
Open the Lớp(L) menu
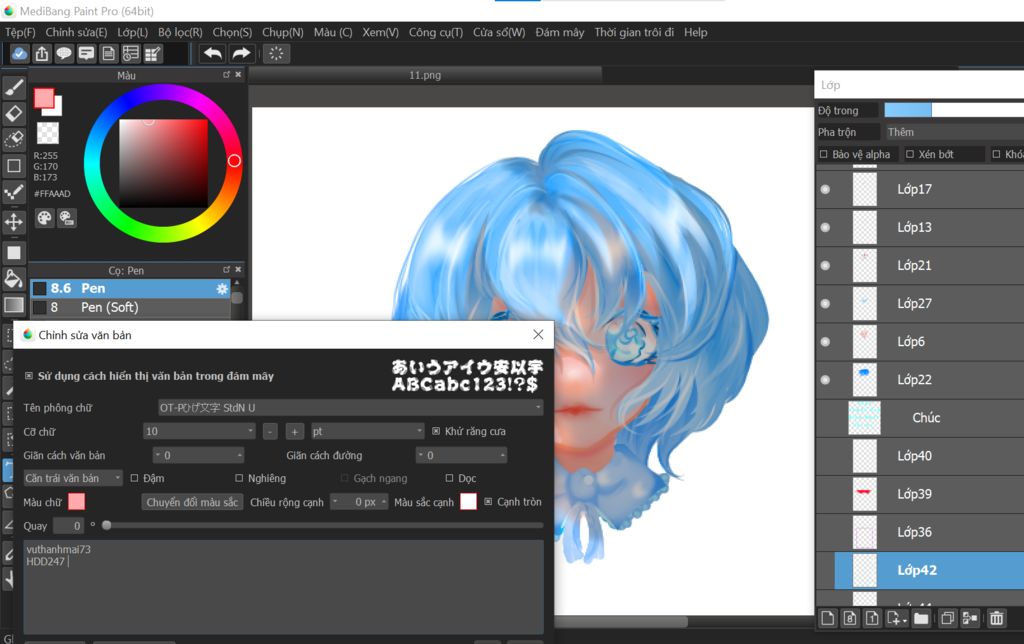pos(133,32)
